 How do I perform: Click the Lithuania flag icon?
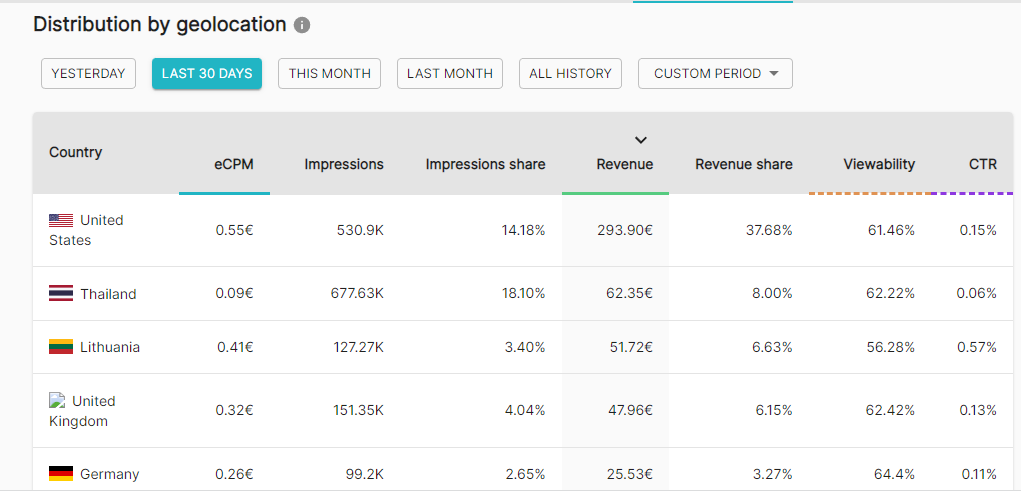click(61, 347)
